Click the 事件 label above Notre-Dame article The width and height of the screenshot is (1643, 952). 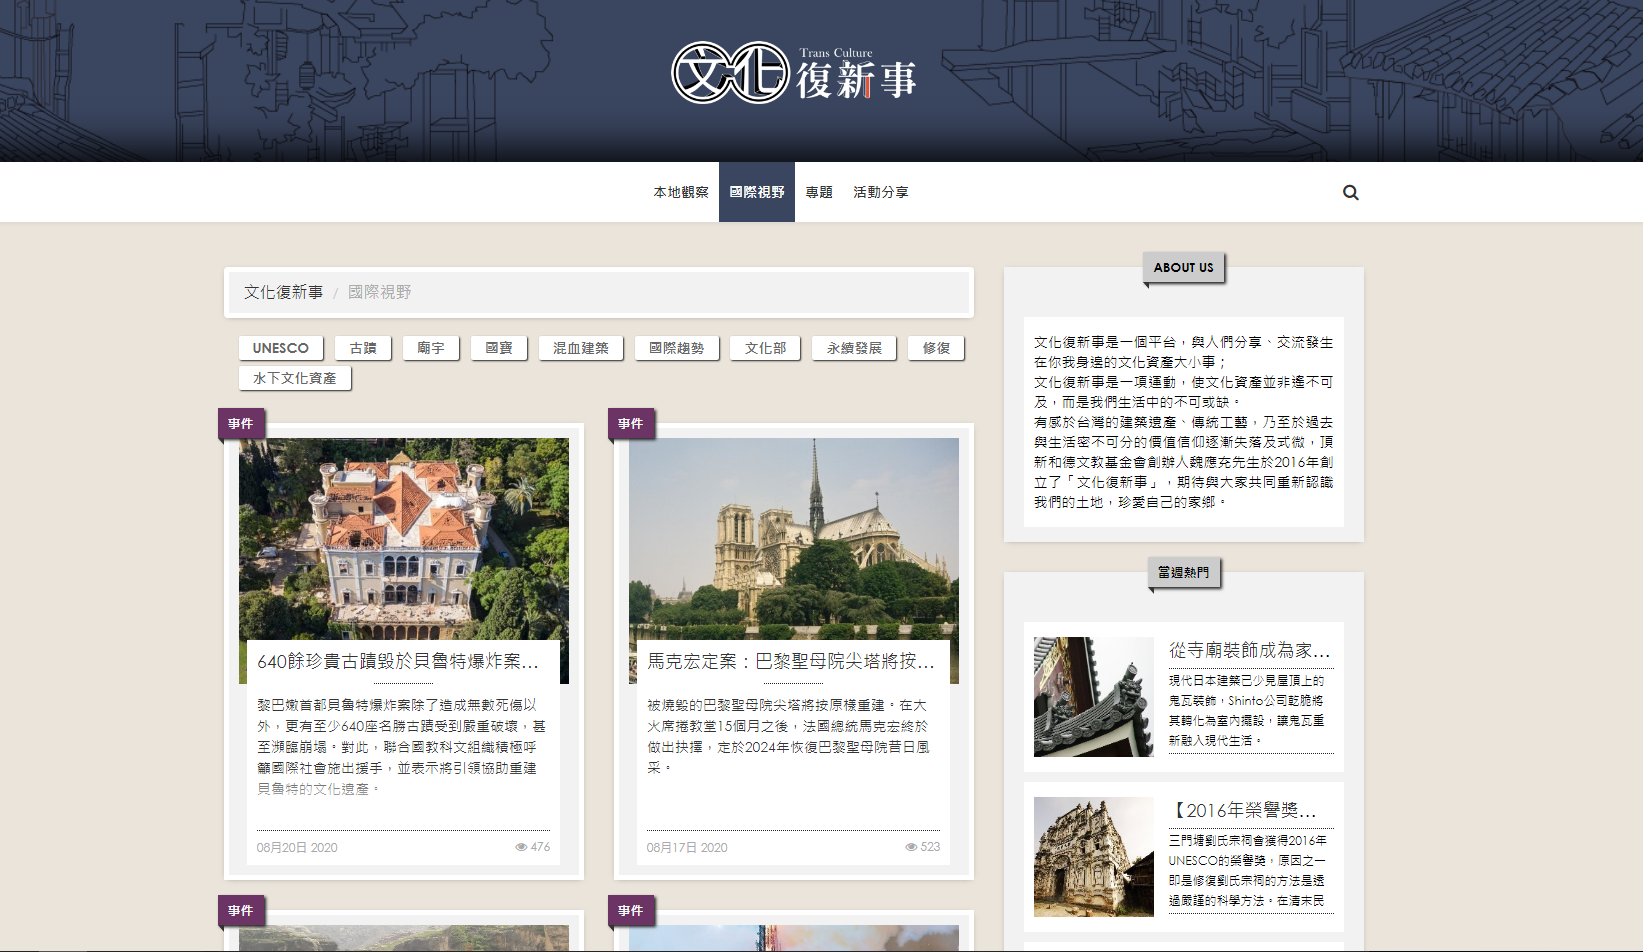pos(631,424)
